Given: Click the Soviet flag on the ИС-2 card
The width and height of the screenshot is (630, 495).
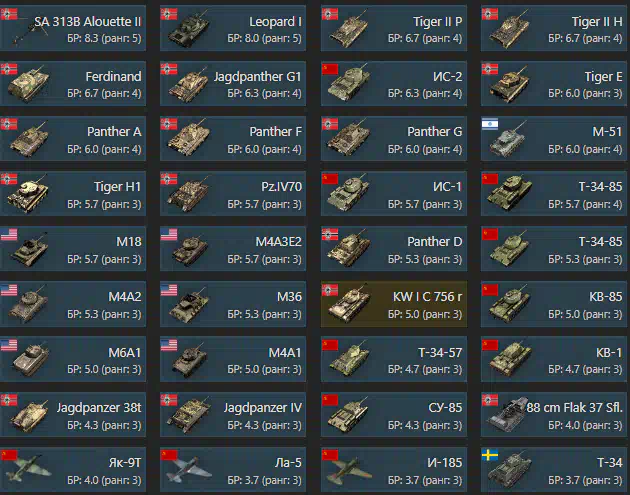Looking at the screenshot, I should point(330,69).
